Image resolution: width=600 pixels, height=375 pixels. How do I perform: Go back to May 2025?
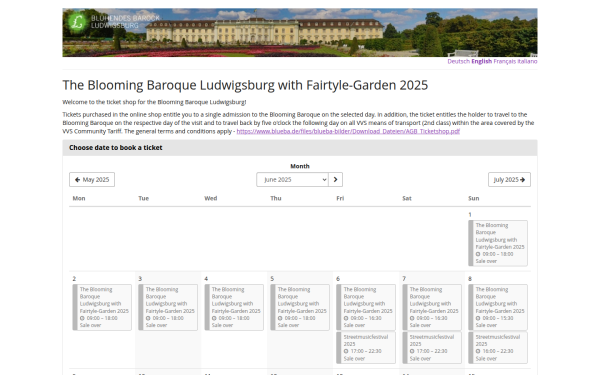point(92,179)
